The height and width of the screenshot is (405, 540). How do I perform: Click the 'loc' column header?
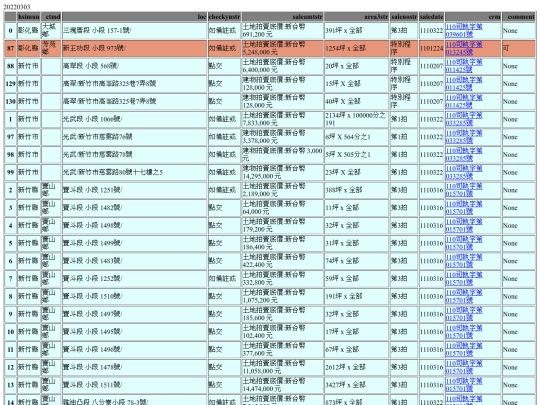134,17
